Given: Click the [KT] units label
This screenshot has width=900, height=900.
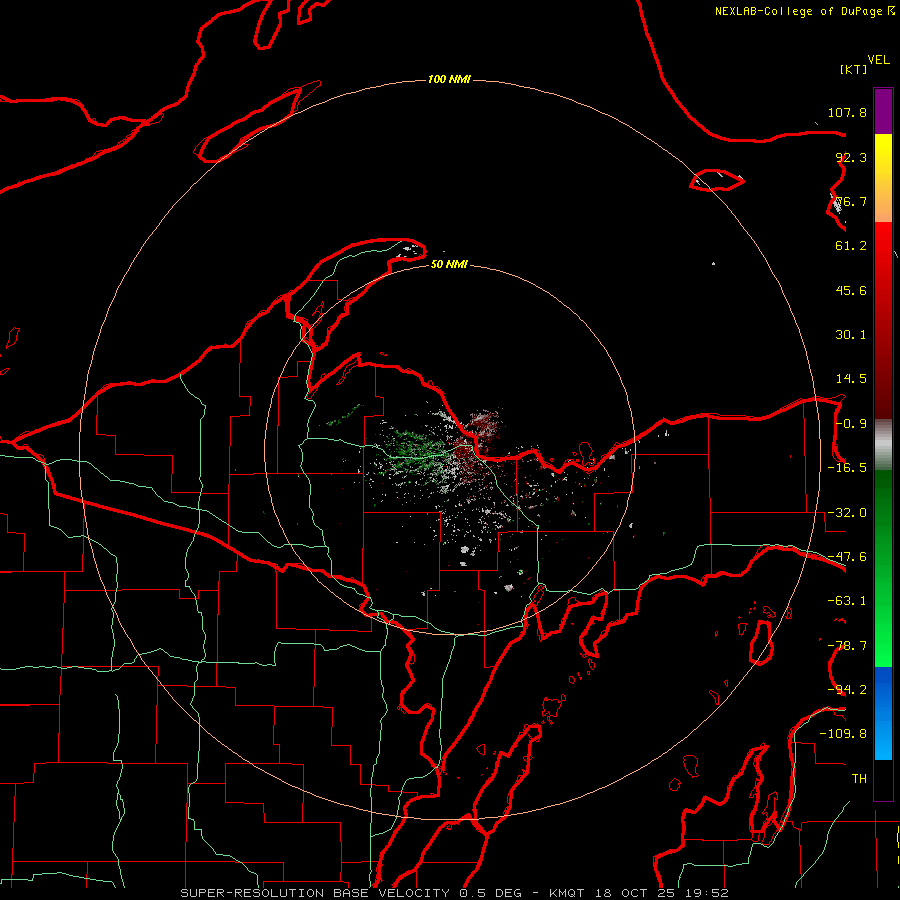Looking at the screenshot, I should coord(854,69).
